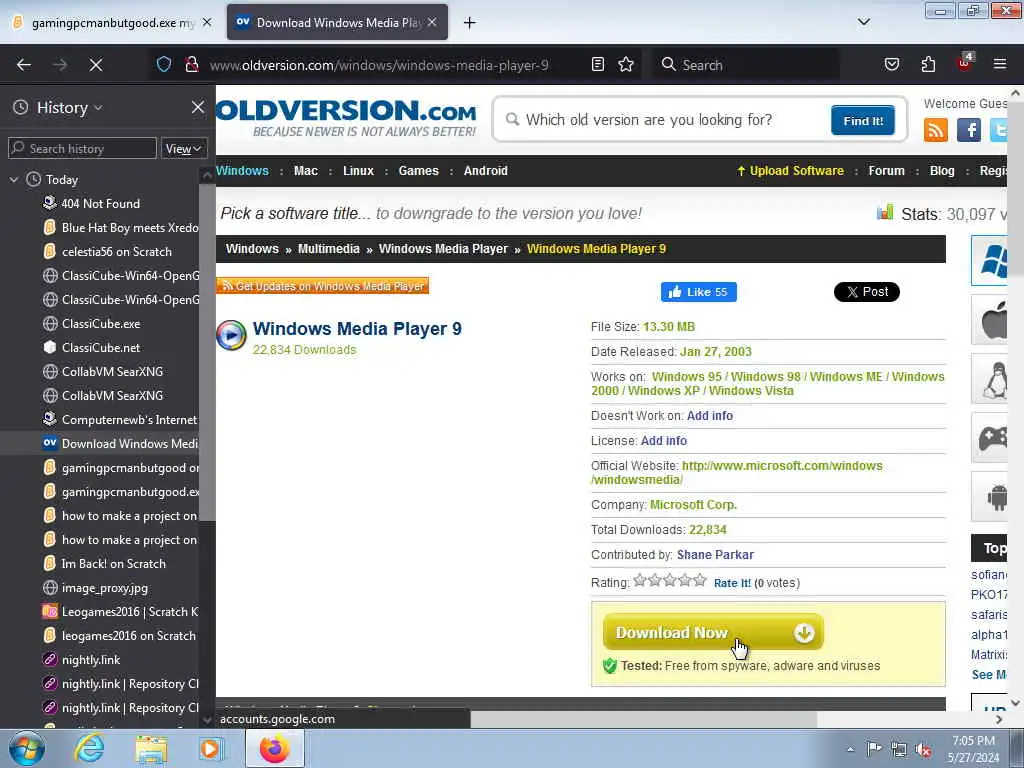Rate with the fifth star
The width and height of the screenshot is (1024, 768).
pos(700,580)
